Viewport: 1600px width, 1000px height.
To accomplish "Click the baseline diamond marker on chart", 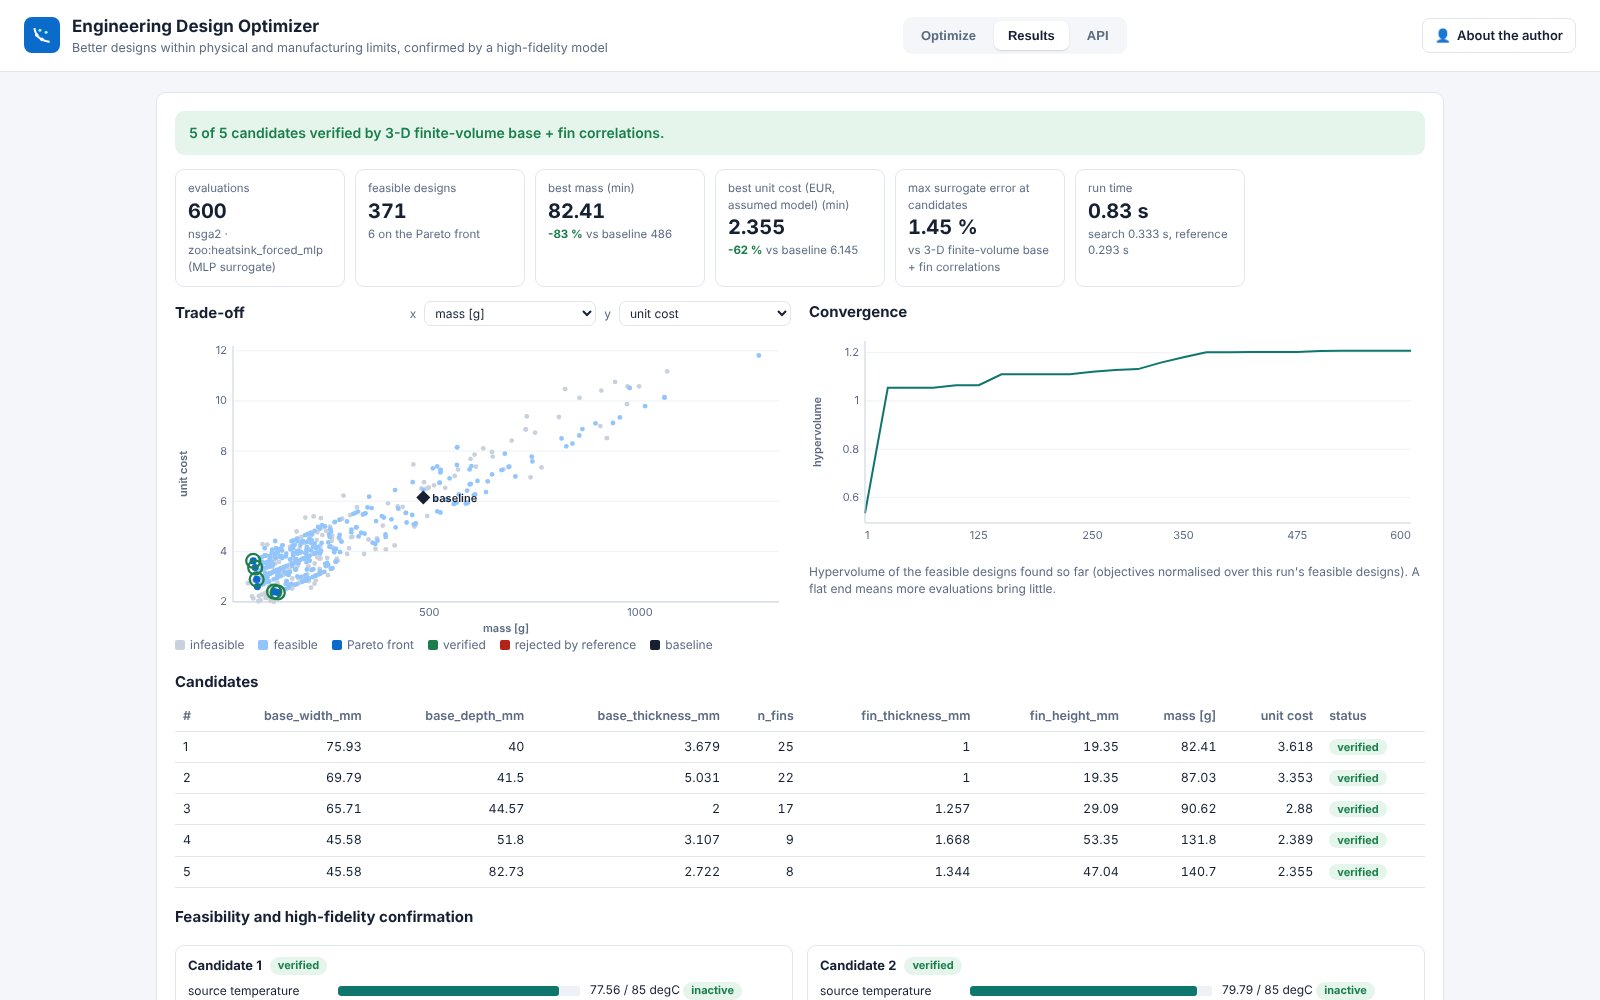I will (423, 497).
